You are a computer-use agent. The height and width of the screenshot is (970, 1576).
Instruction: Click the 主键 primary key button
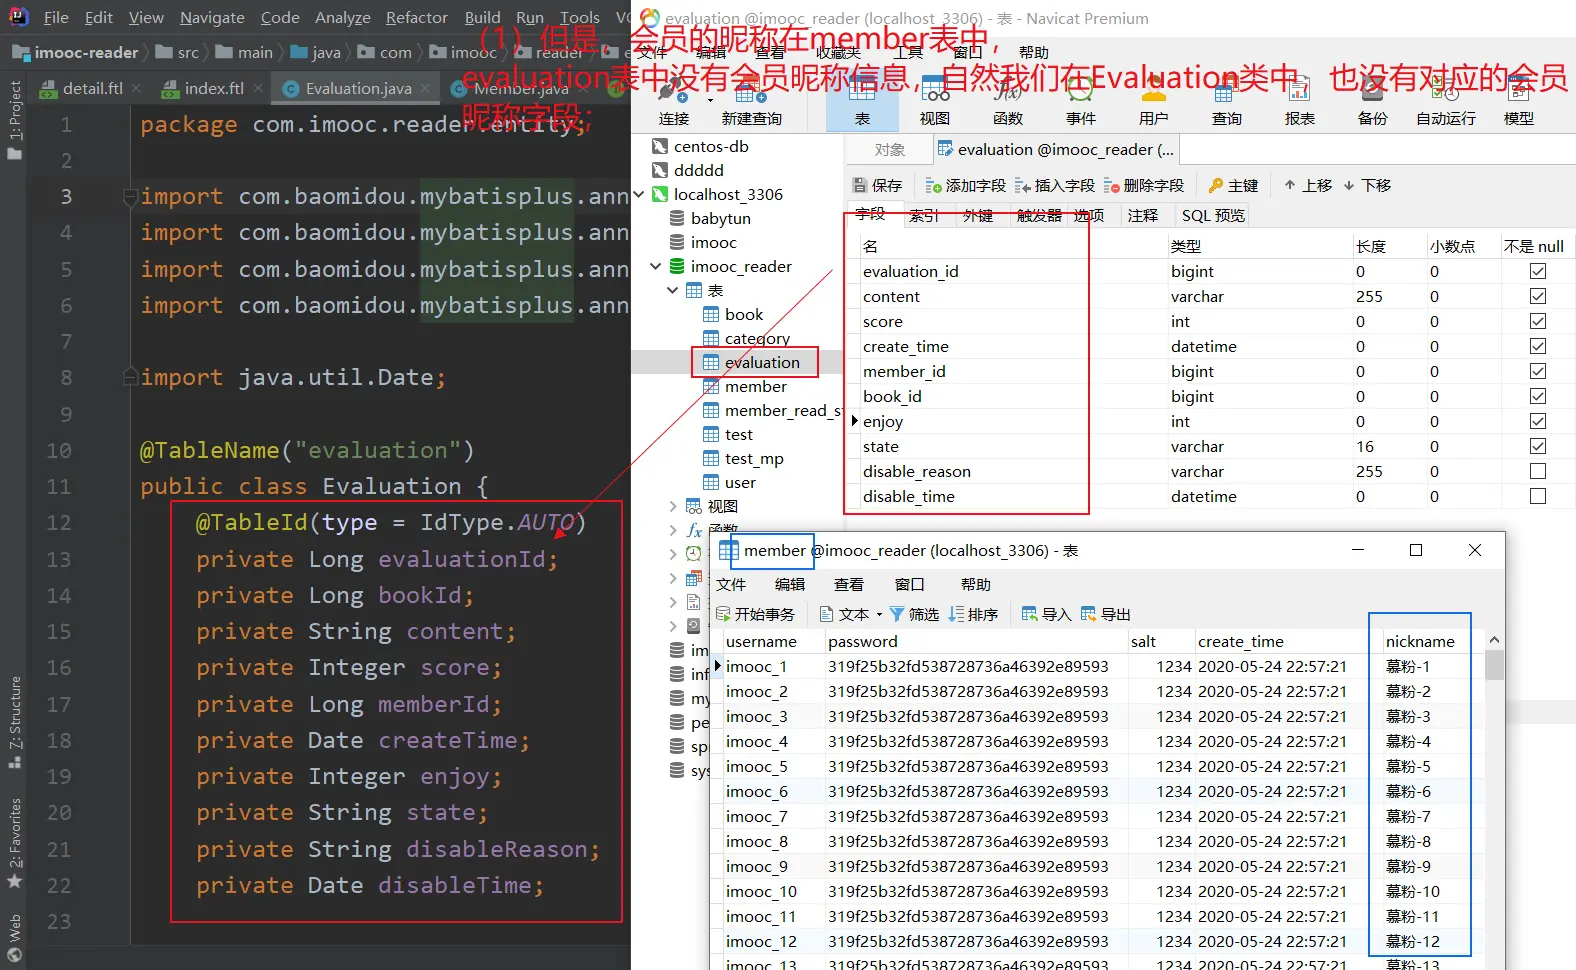[x=1233, y=186]
